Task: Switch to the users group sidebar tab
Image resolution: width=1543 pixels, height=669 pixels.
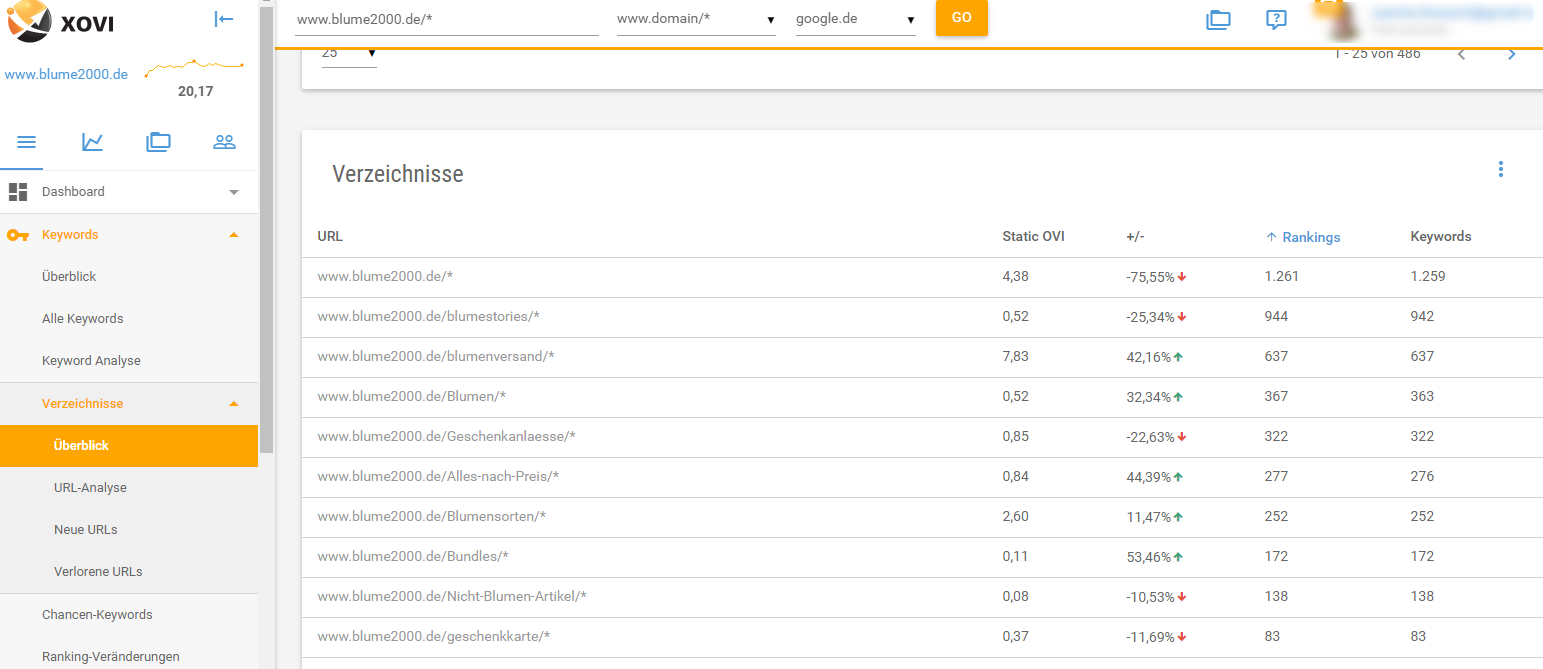Action: (x=224, y=142)
